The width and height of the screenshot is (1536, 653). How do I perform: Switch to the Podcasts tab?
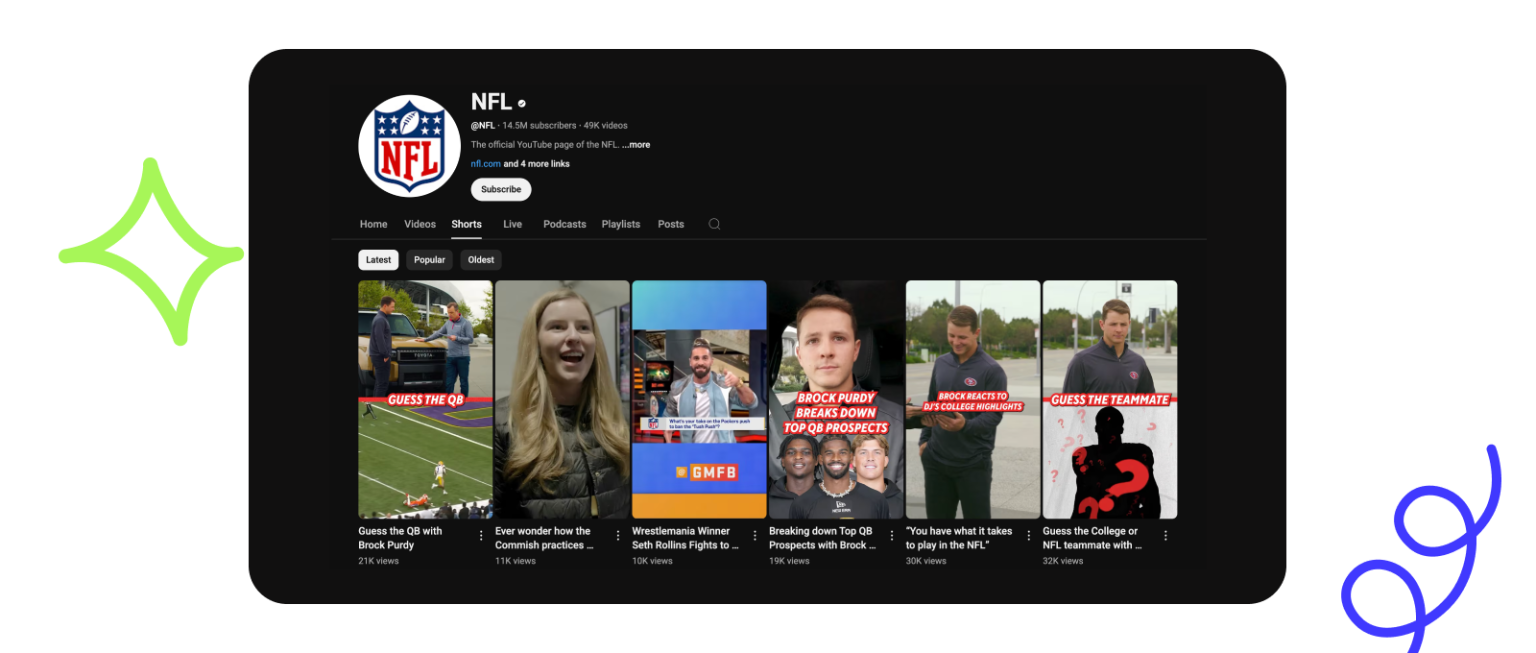coord(564,224)
